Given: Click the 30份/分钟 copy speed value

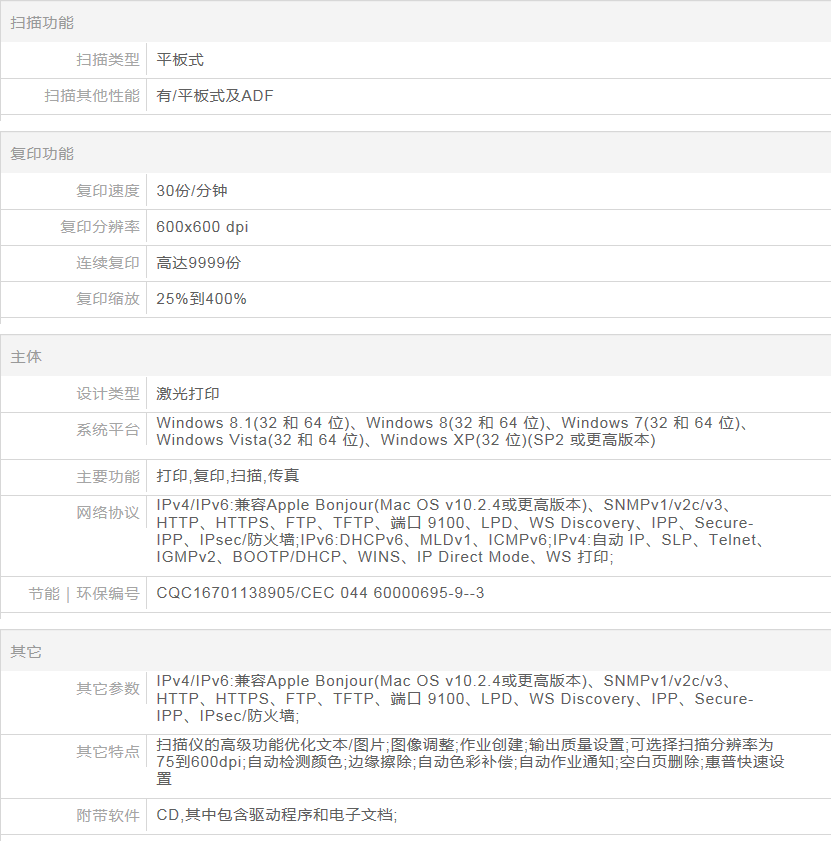Looking at the screenshot, I should click(192, 191).
